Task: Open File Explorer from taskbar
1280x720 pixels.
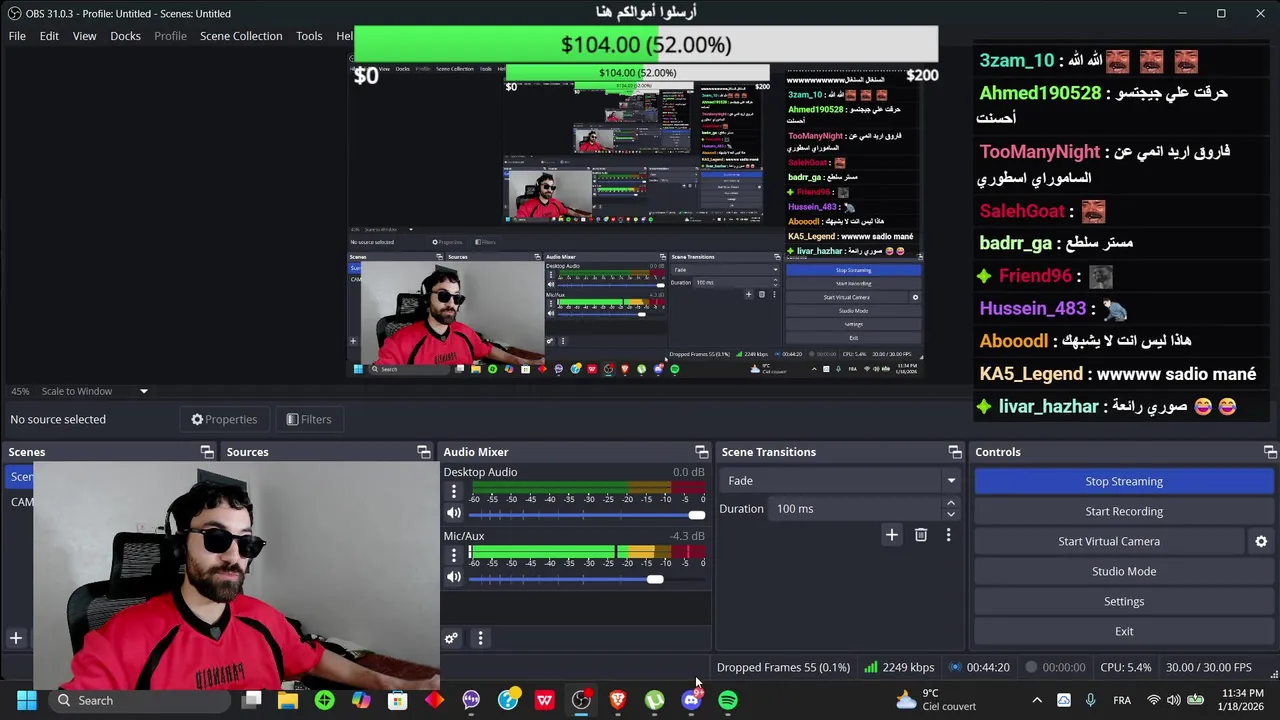Action: pos(288,700)
